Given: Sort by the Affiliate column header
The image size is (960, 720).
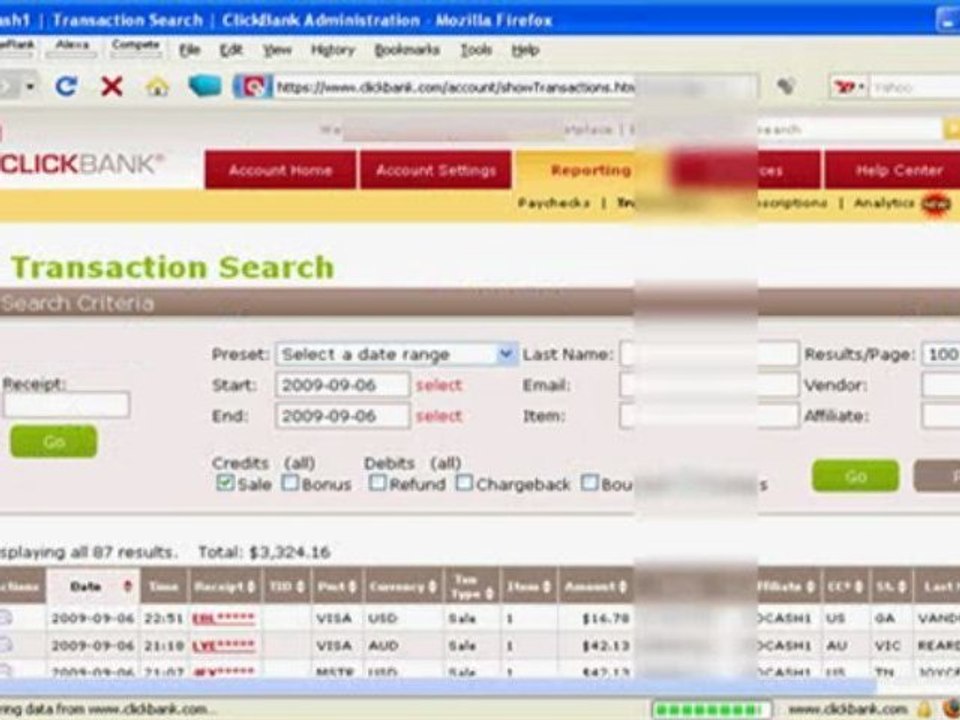Looking at the screenshot, I should (x=788, y=586).
